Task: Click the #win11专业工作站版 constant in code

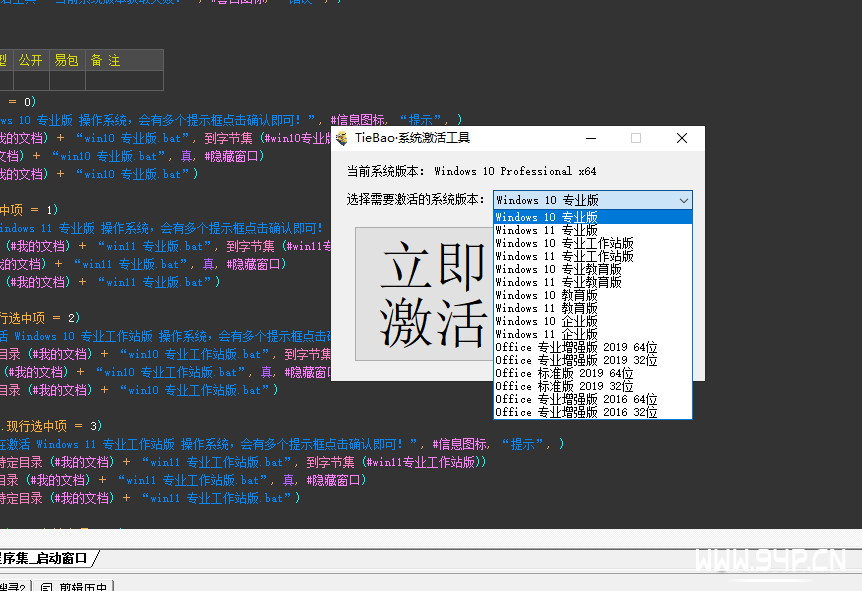Action: pyautogui.click(x=422, y=462)
